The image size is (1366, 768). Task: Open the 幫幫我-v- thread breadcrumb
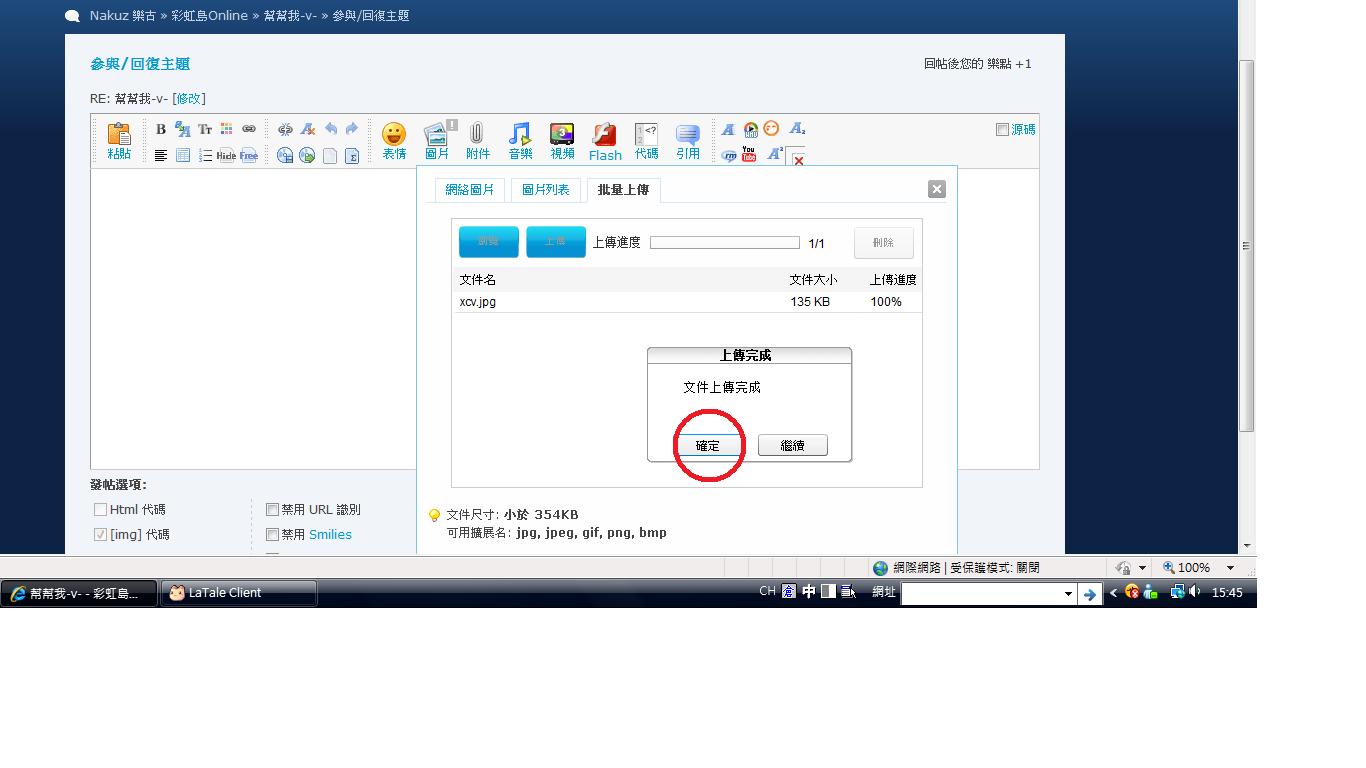(290, 16)
